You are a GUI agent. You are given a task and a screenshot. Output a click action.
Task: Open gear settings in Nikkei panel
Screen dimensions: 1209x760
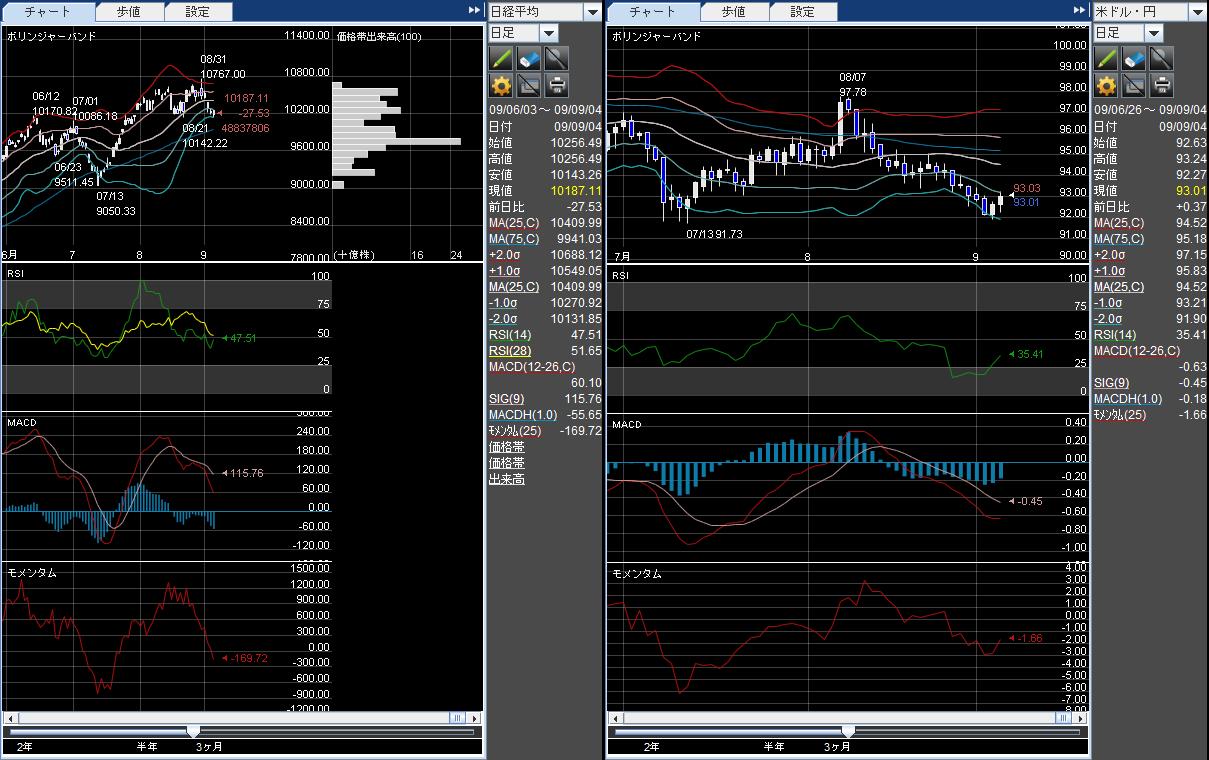pos(501,85)
